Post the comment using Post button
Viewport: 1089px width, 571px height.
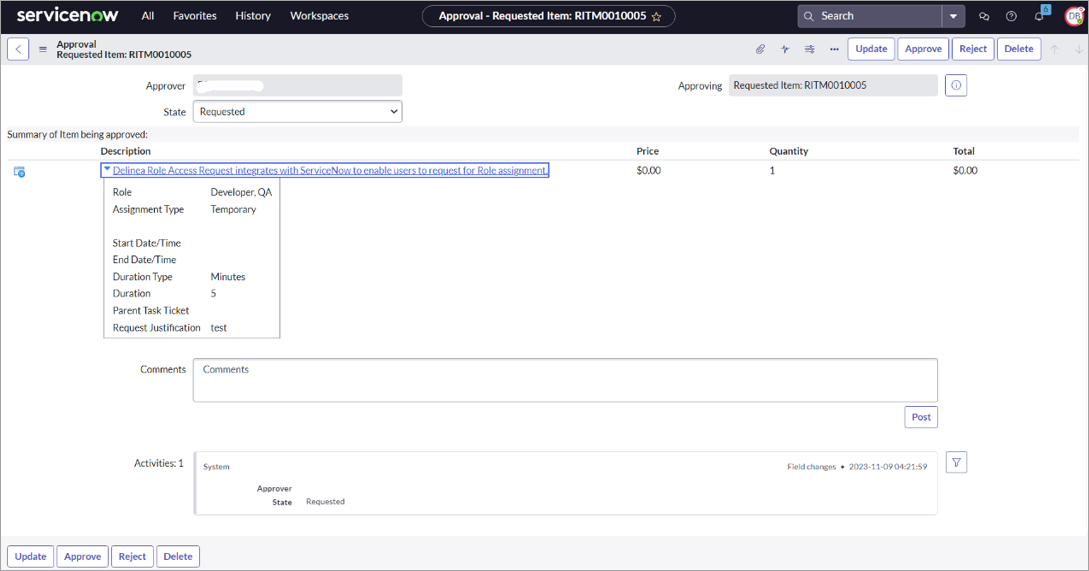coord(921,417)
